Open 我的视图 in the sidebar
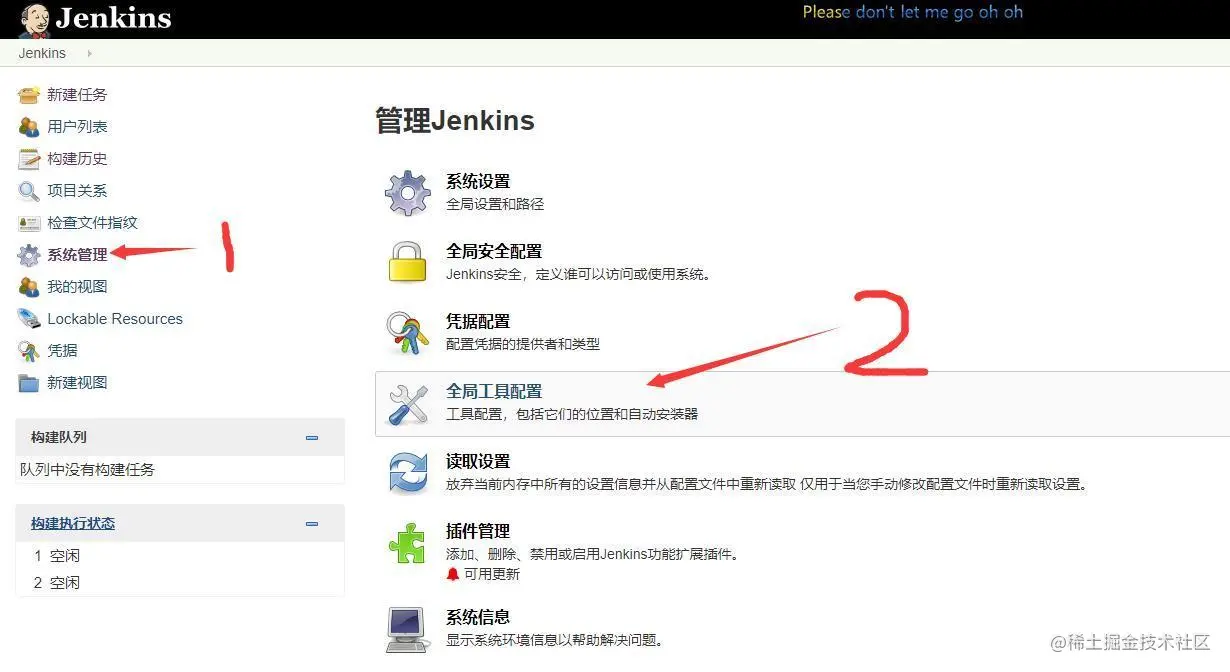The width and height of the screenshot is (1230, 672). (77, 287)
